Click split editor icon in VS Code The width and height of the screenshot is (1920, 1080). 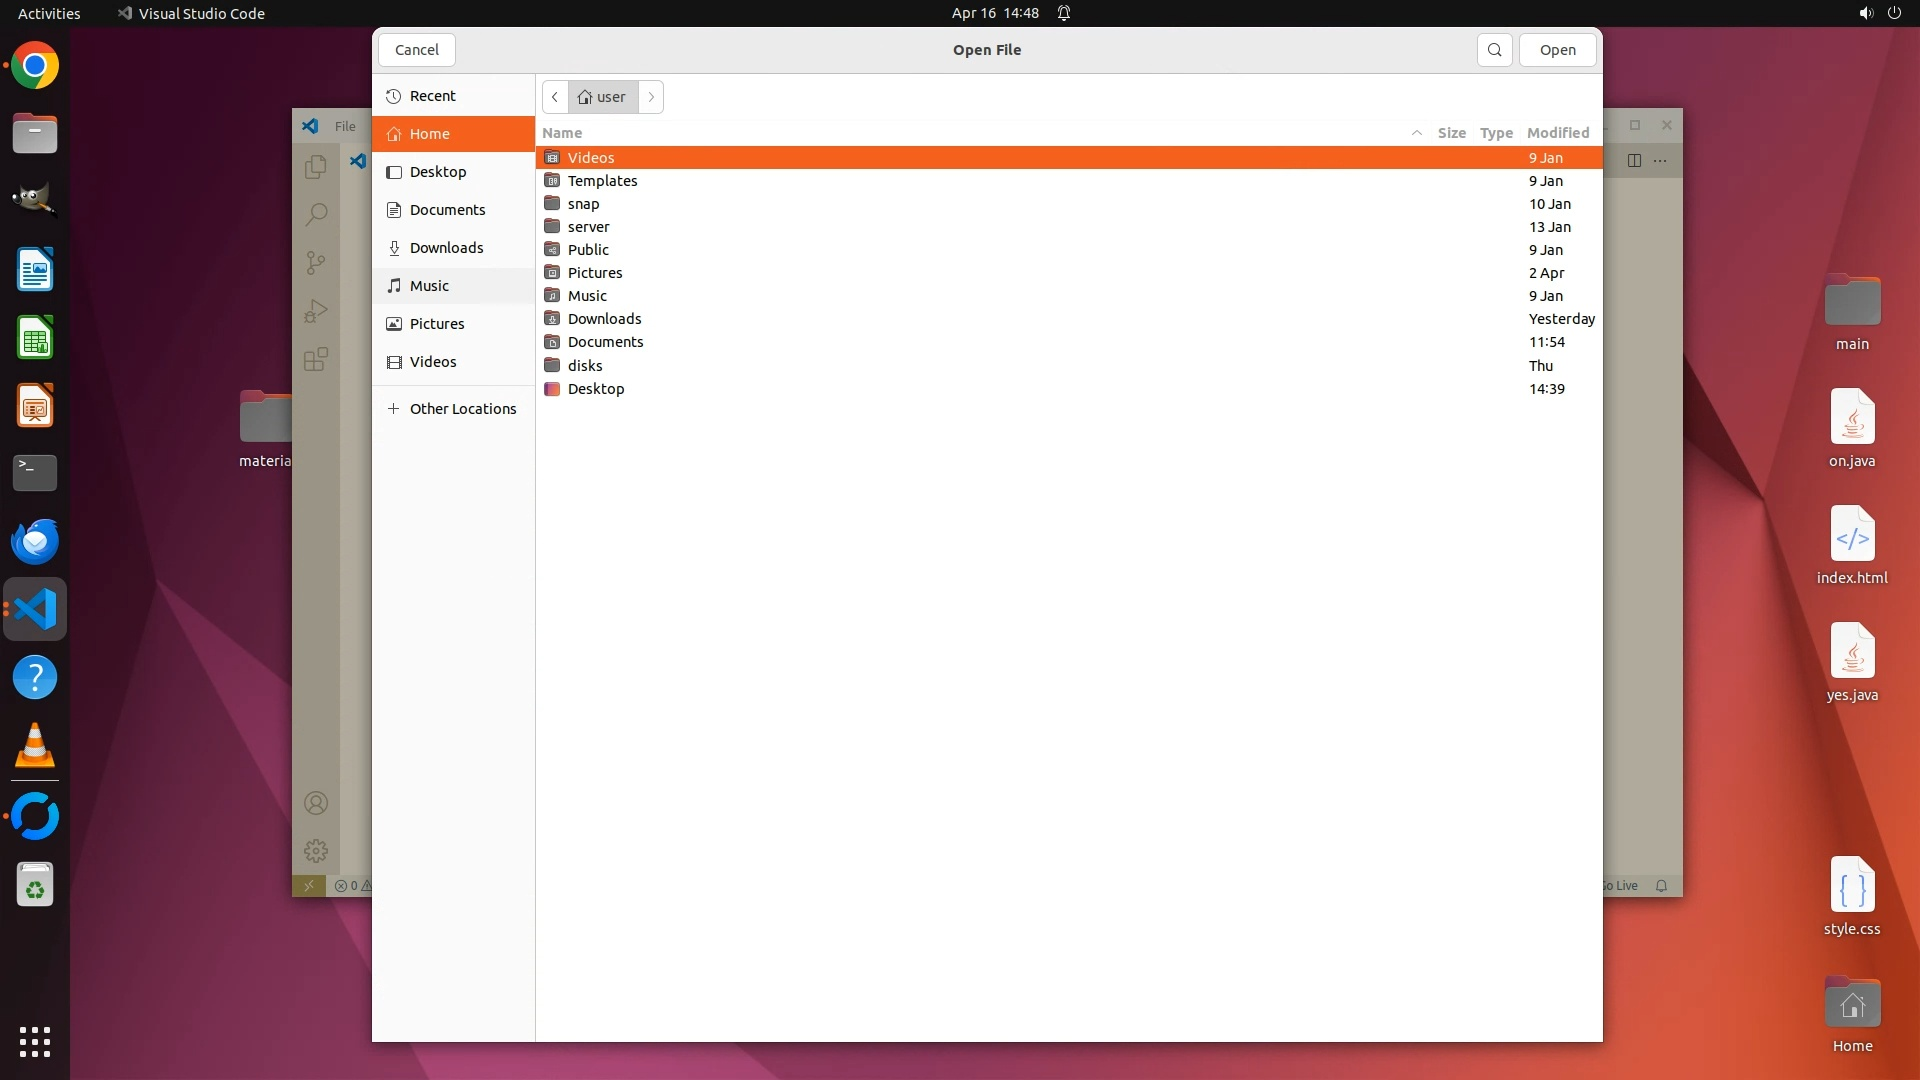click(1634, 160)
